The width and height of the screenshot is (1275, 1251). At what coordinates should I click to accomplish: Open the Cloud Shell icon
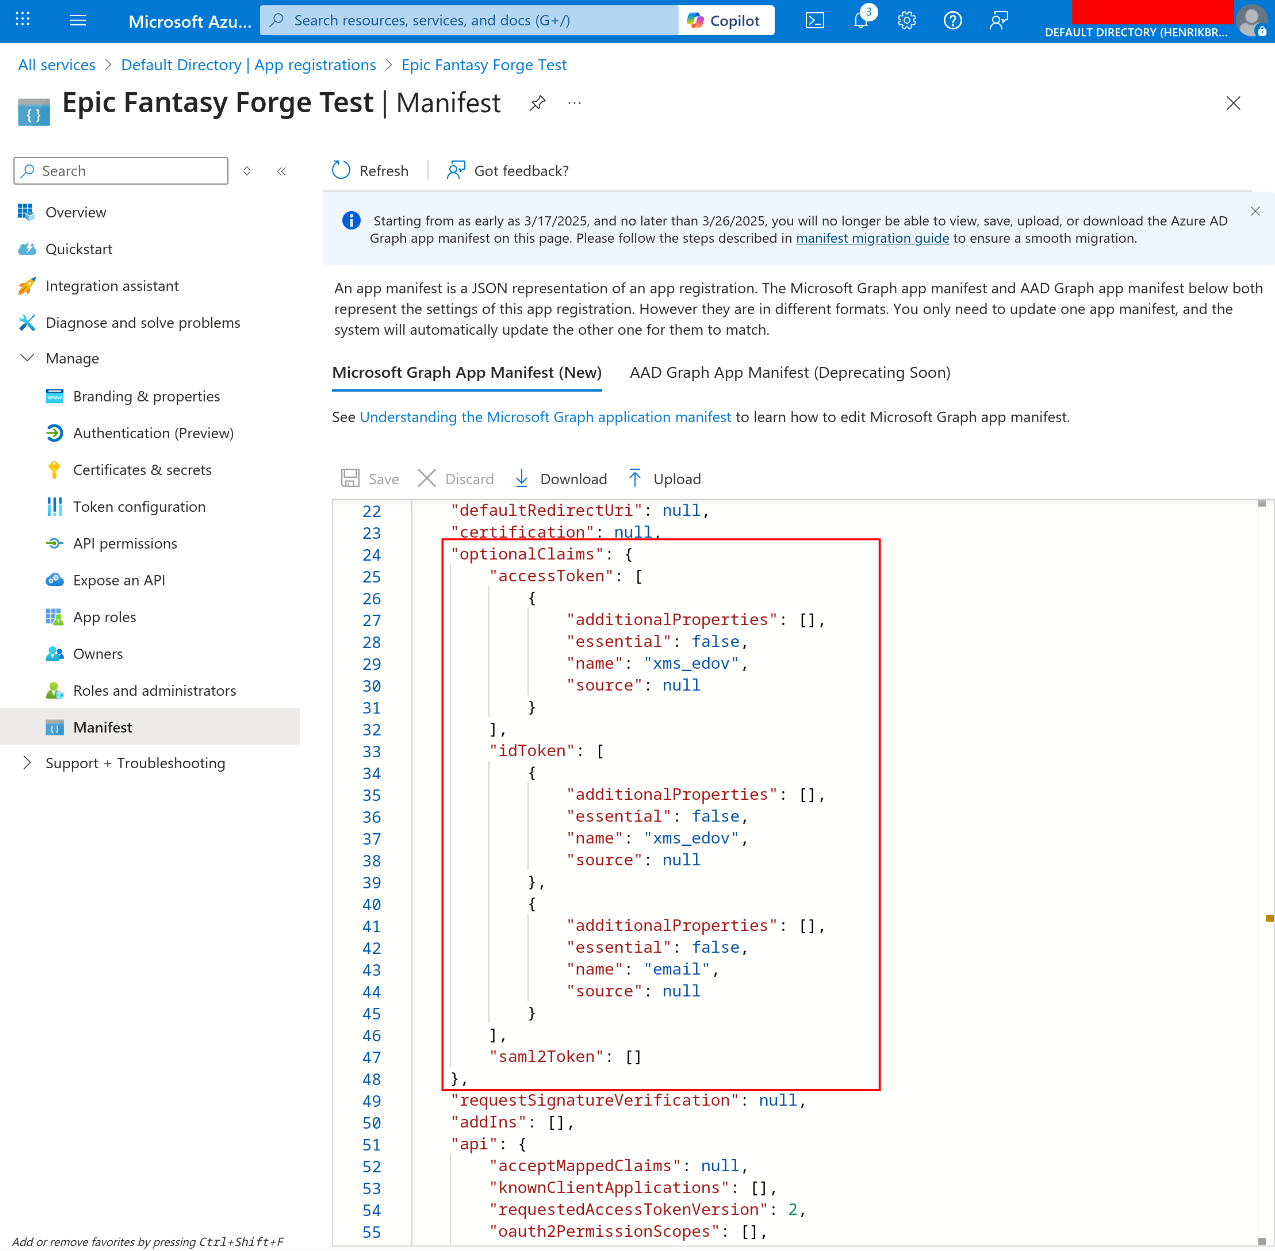pos(814,19)
